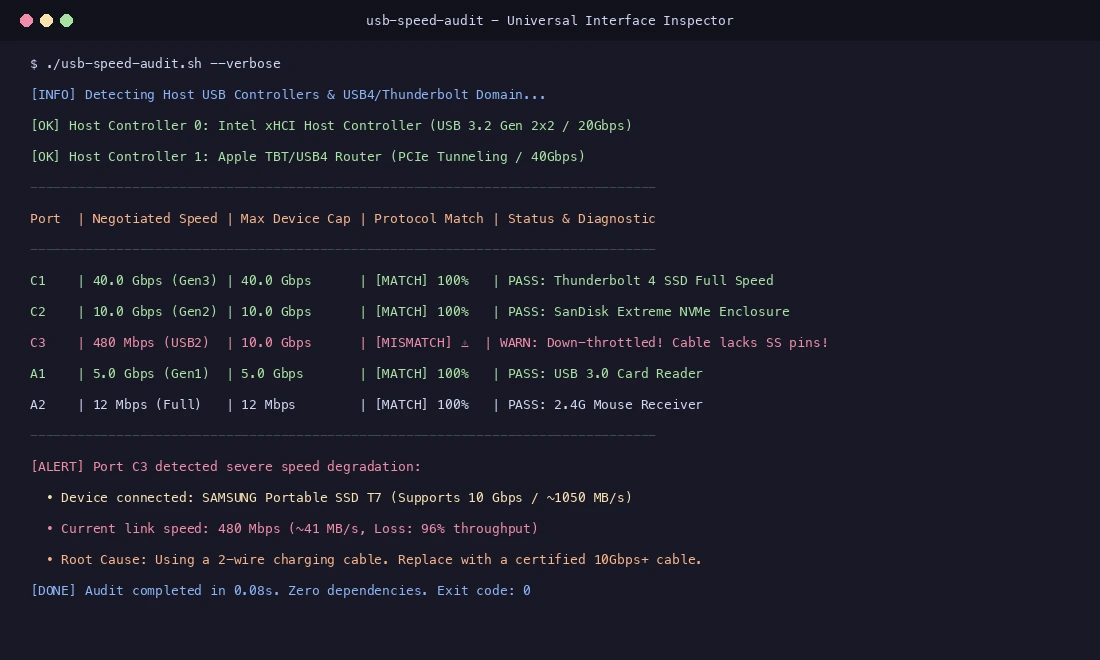Click PASS: 2.4G Mouse Receiver
The image size is (1100, 660).
tap(605, 404)
